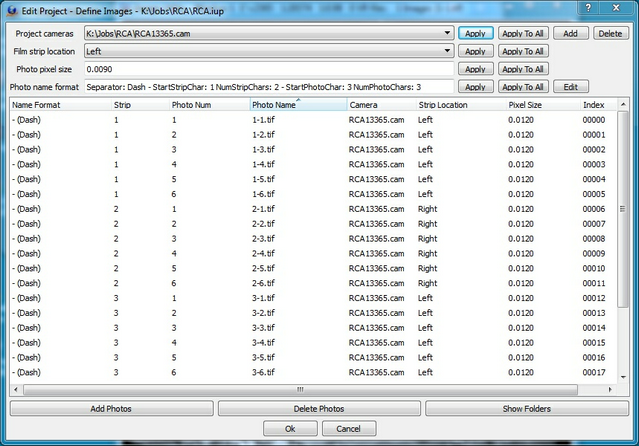The height and width of the screenshot is (446, 639).
Task: Click the Cancel button
Action: pyautogui.click(x=349, y=428)
